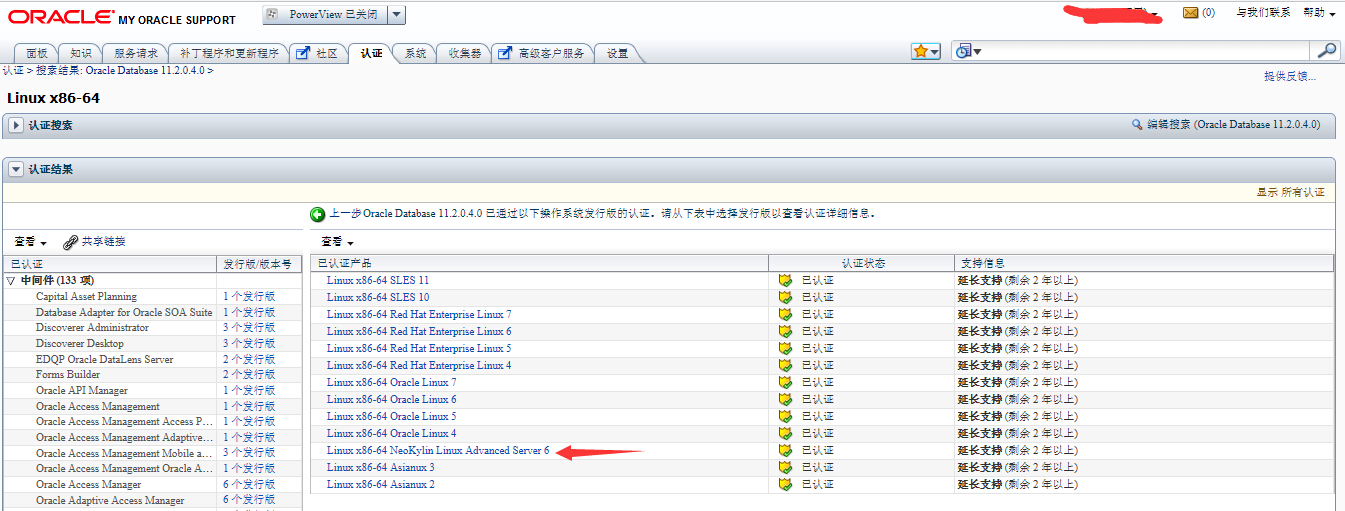Switch to the 知识 tab
Image resolution: width=1345 pixels, height=511 pixels.
click(x=81, y=53)
